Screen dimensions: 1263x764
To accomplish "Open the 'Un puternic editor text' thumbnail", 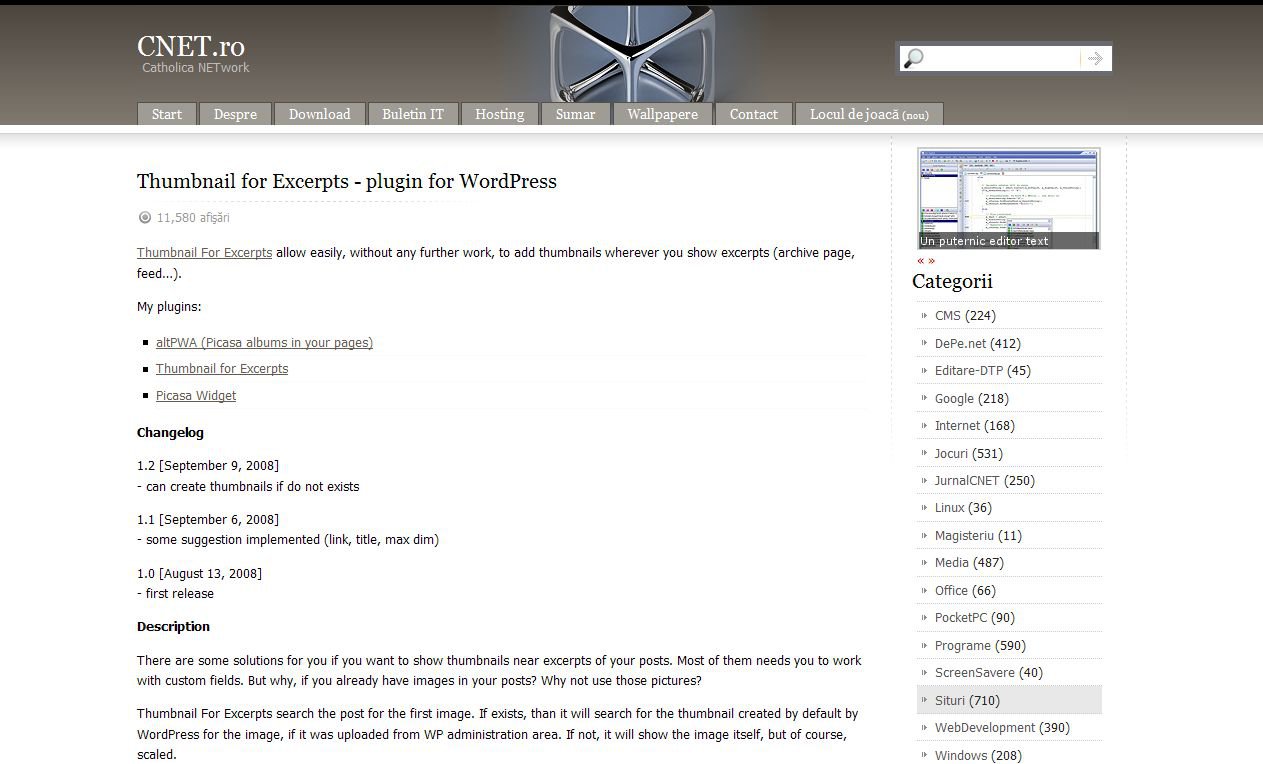I will pyautogui.click(x=1008, y=198).
